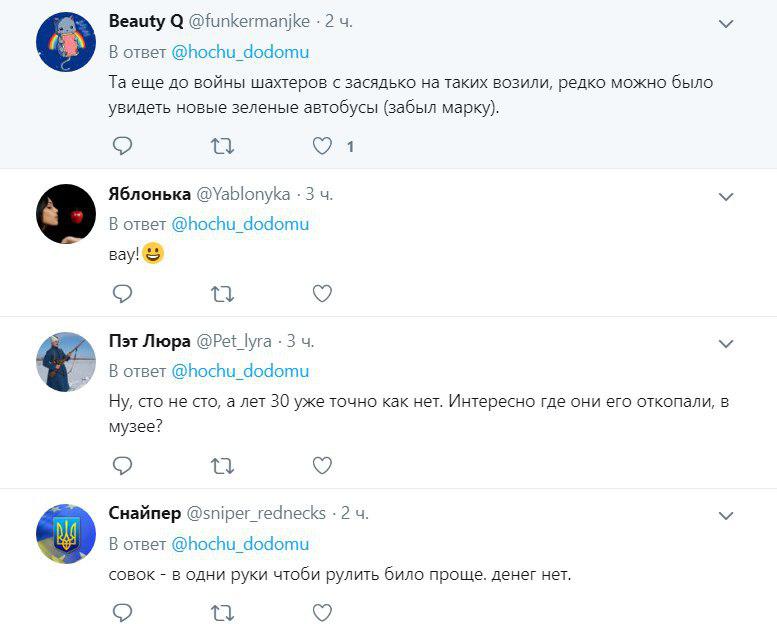This screenshot has width=777, height=624.
Task: Expand the menu chevron on Яблонька's tweet
Action: (727, 197)
